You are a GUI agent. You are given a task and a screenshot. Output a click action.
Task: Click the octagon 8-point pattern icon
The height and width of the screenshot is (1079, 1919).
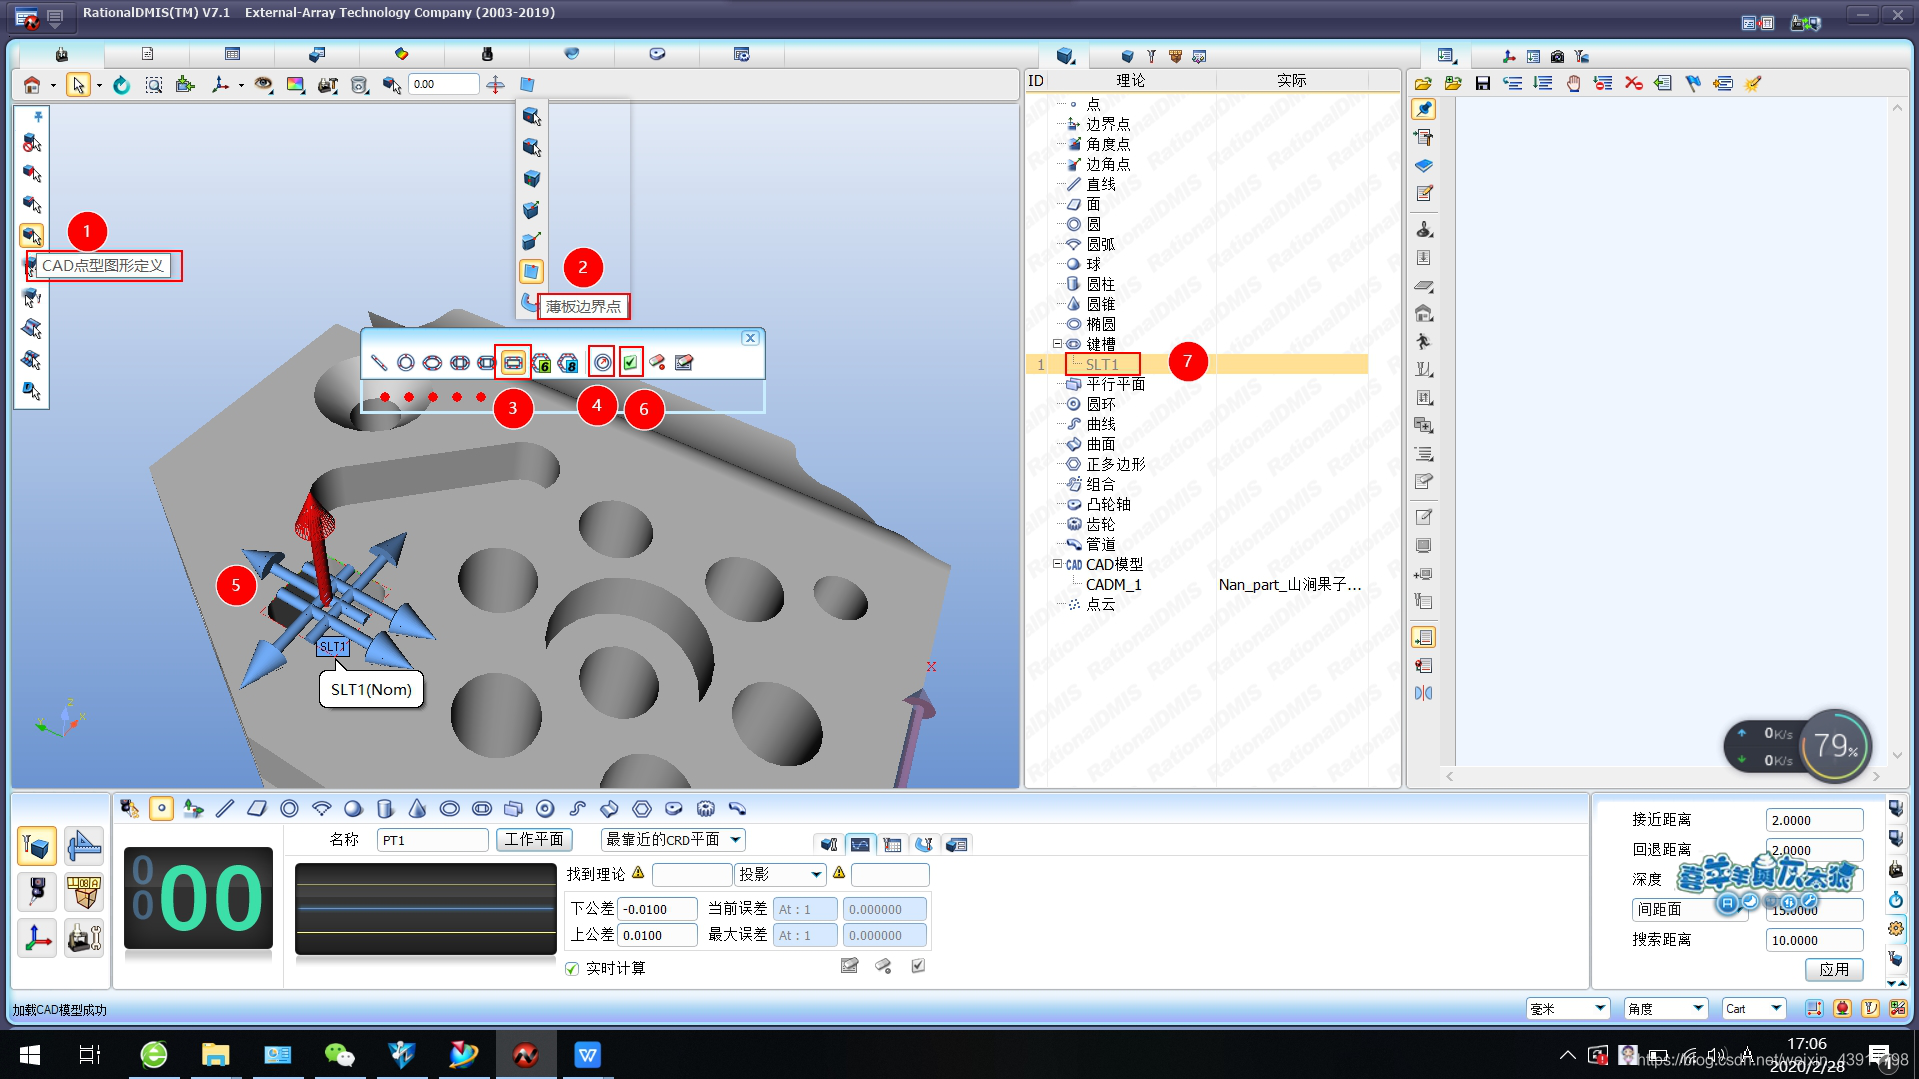(568, 363)
